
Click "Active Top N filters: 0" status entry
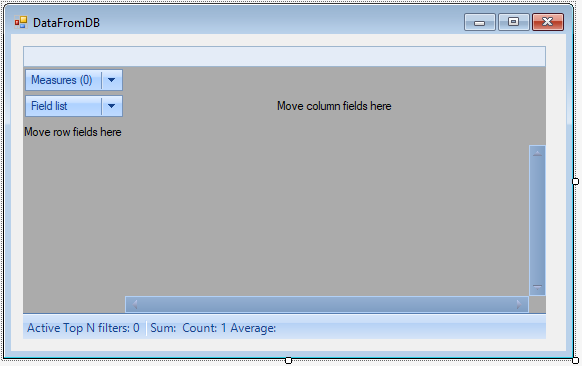[83, 328]
